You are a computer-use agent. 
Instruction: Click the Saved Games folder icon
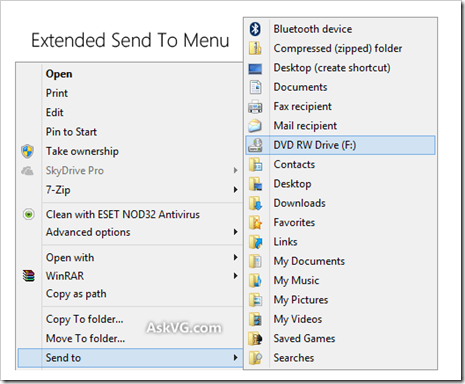256,339
